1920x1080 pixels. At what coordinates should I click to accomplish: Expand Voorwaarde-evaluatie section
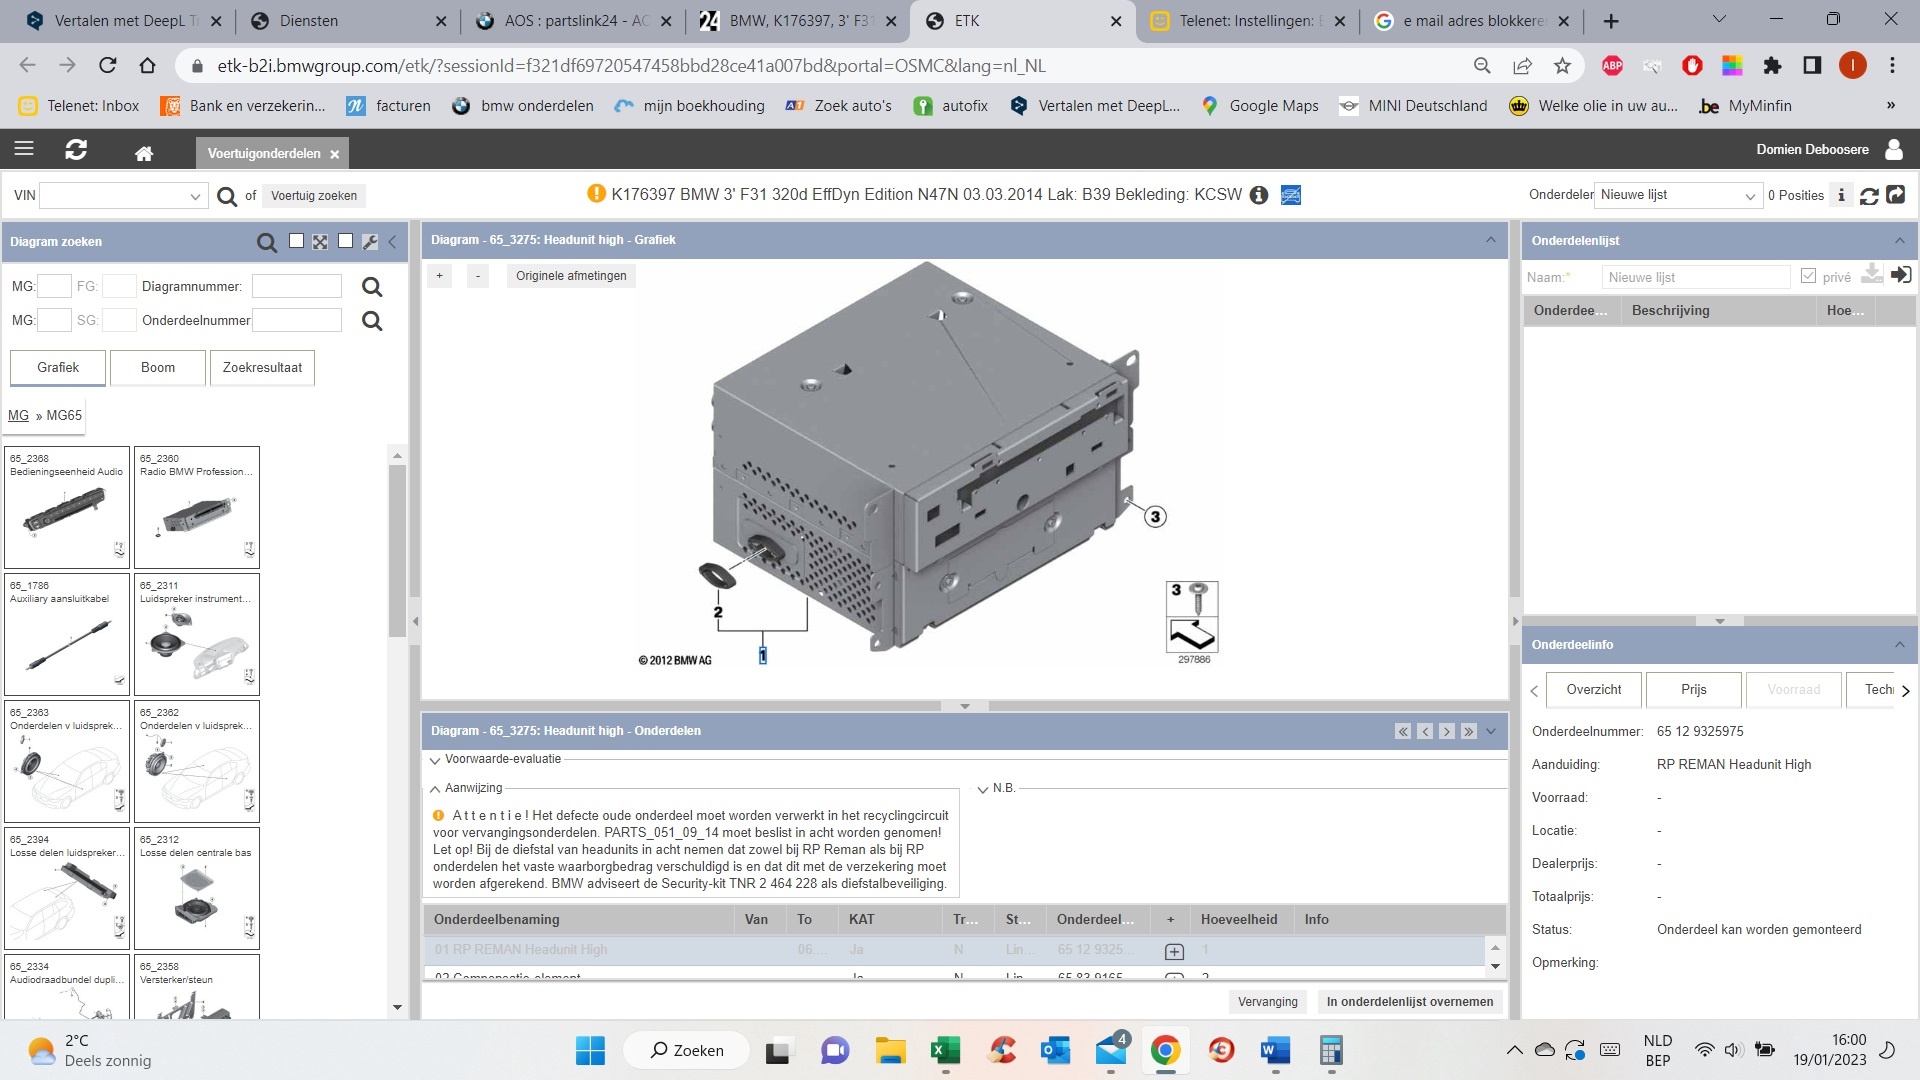(435, 760)
